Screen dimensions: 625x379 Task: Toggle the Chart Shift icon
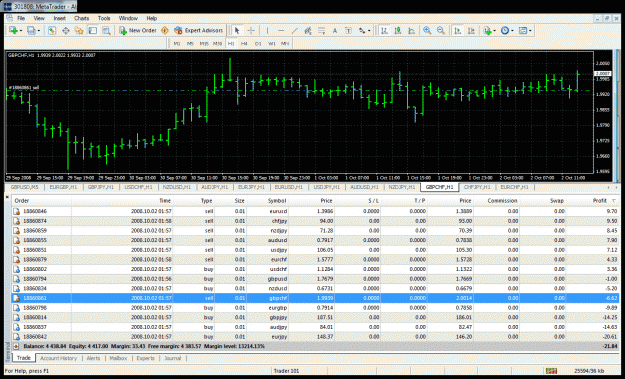[x=471, y=30]
